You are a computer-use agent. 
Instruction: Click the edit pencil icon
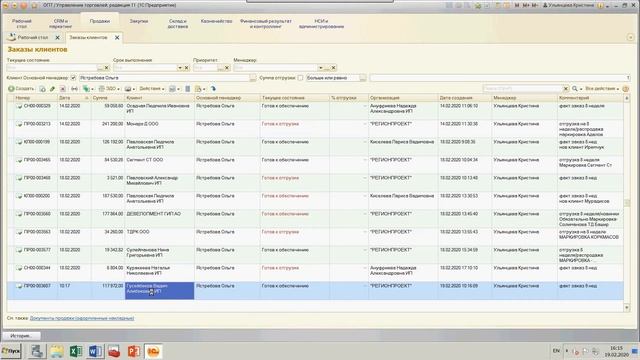click(x=52, y=89)
